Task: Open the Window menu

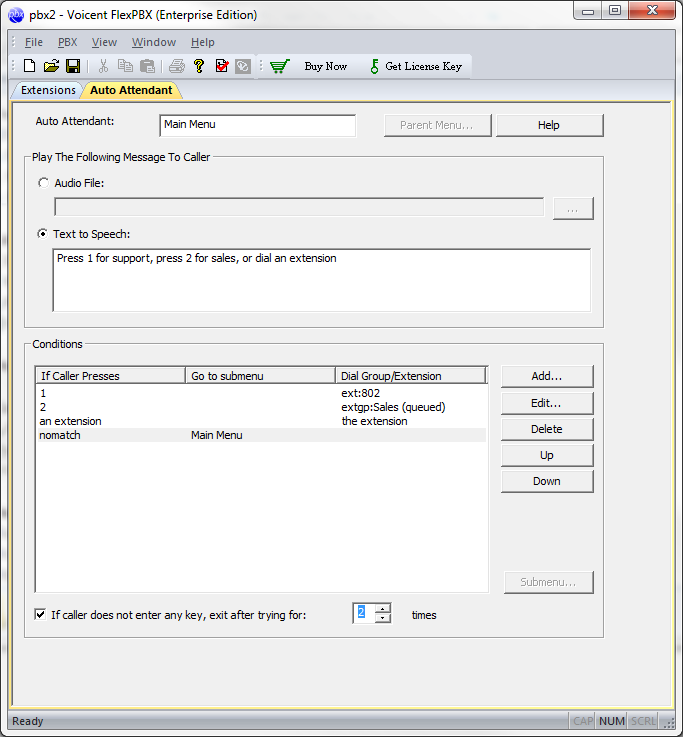Action: point(153,42)
